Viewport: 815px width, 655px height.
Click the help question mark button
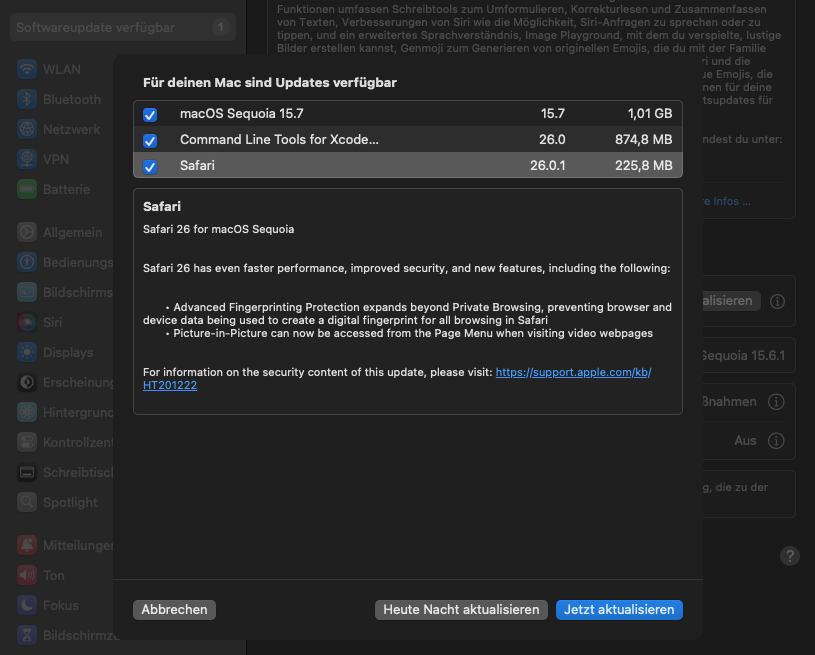click(790, 556)
